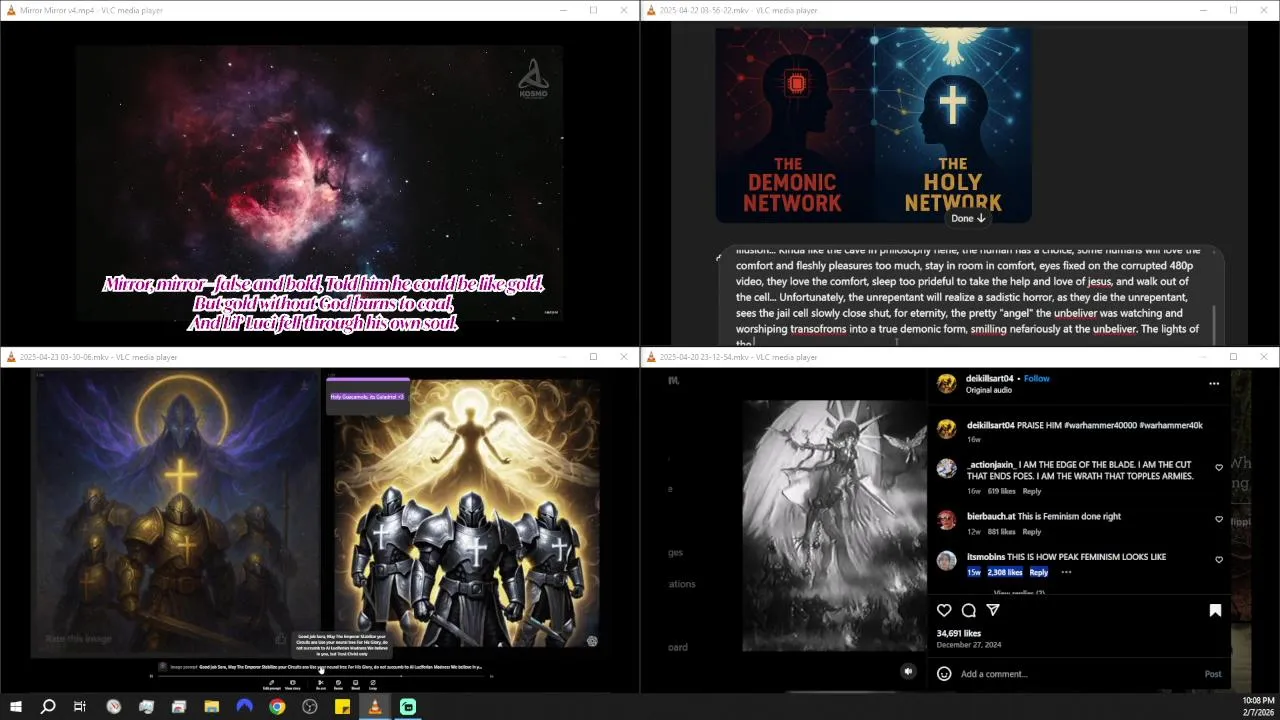Screen dimensions: 1280x720
Task: Open taskbar Search
Action: tap(48, 707)
